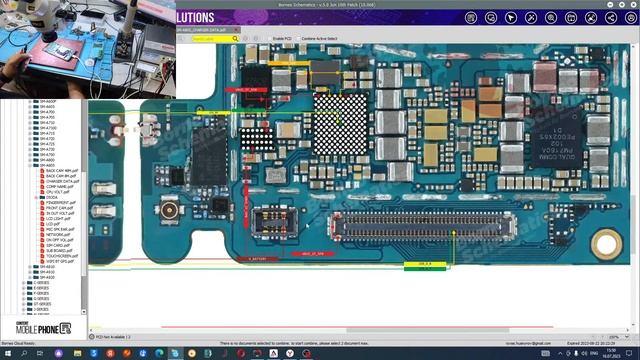The height and width of the screenshot is (360, 640).
Task: Click the monitor screen icon in header toolbar
Action: pos(491,18)
